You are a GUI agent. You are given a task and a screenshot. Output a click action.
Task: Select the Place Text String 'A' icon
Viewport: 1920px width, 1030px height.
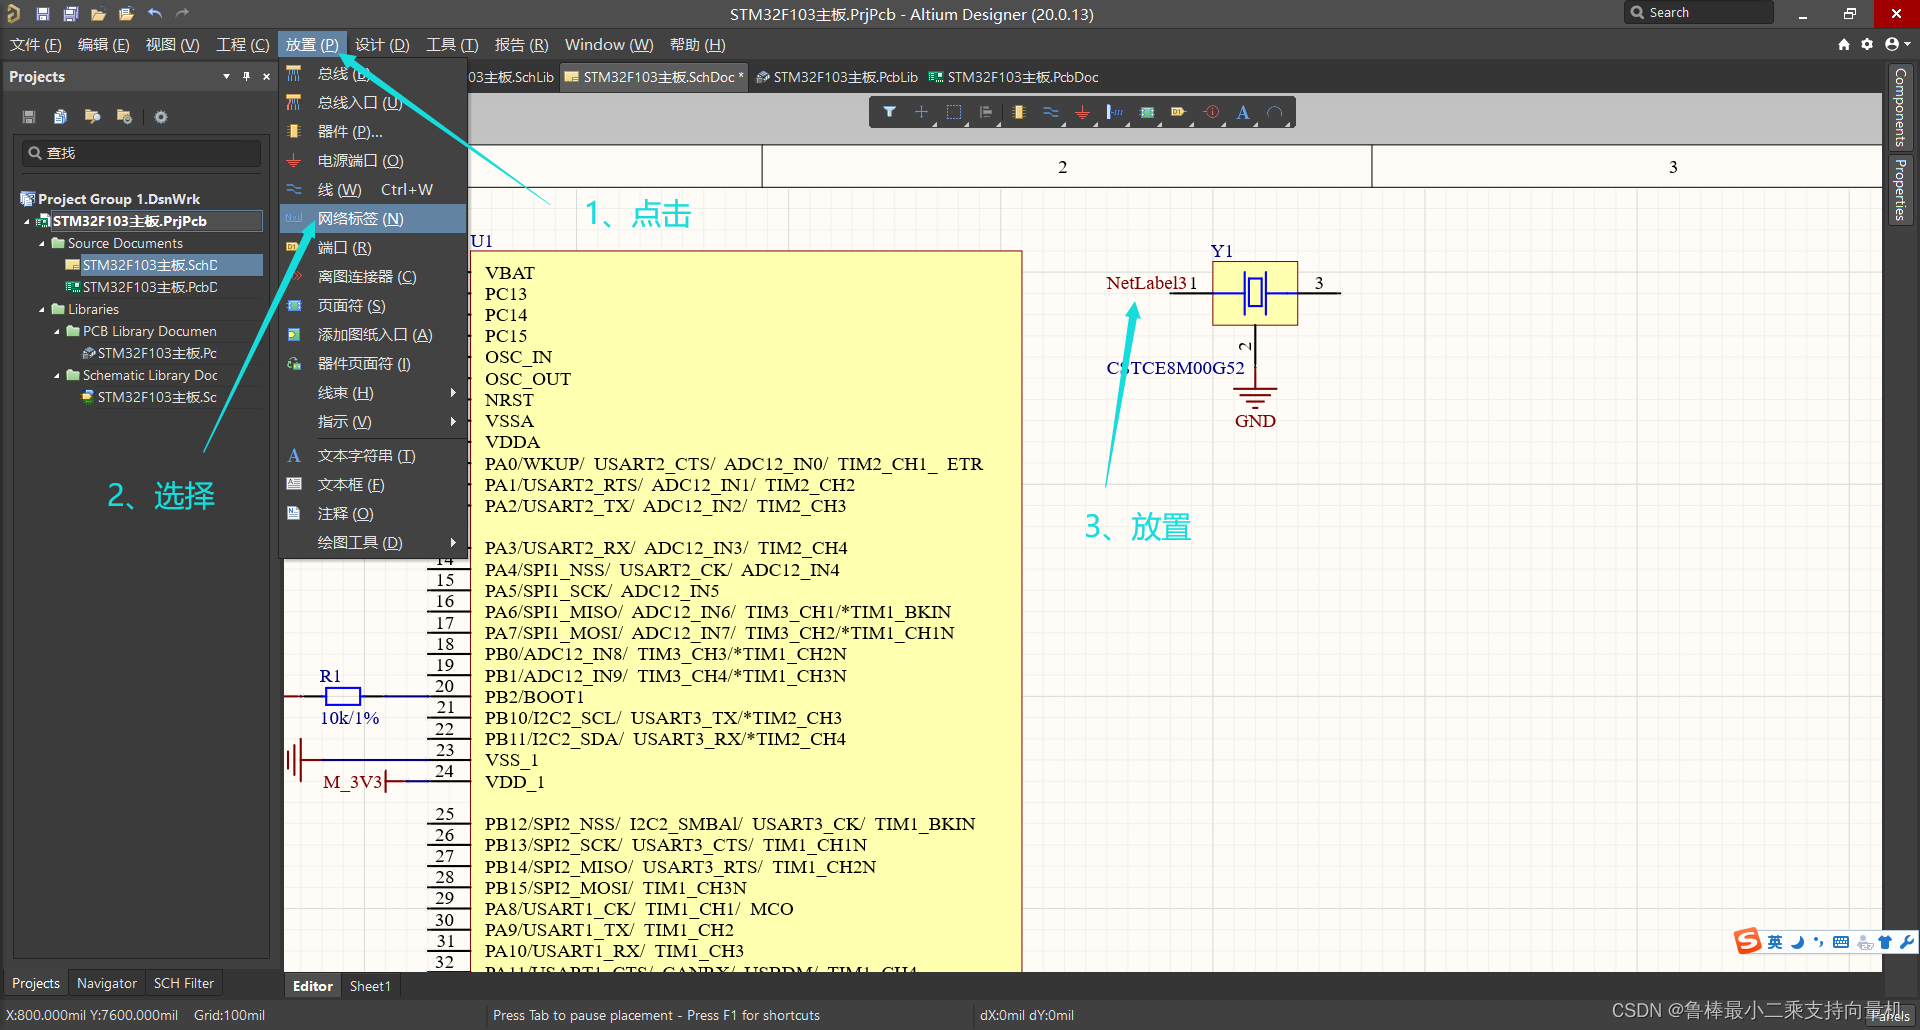pos(1242,112)
